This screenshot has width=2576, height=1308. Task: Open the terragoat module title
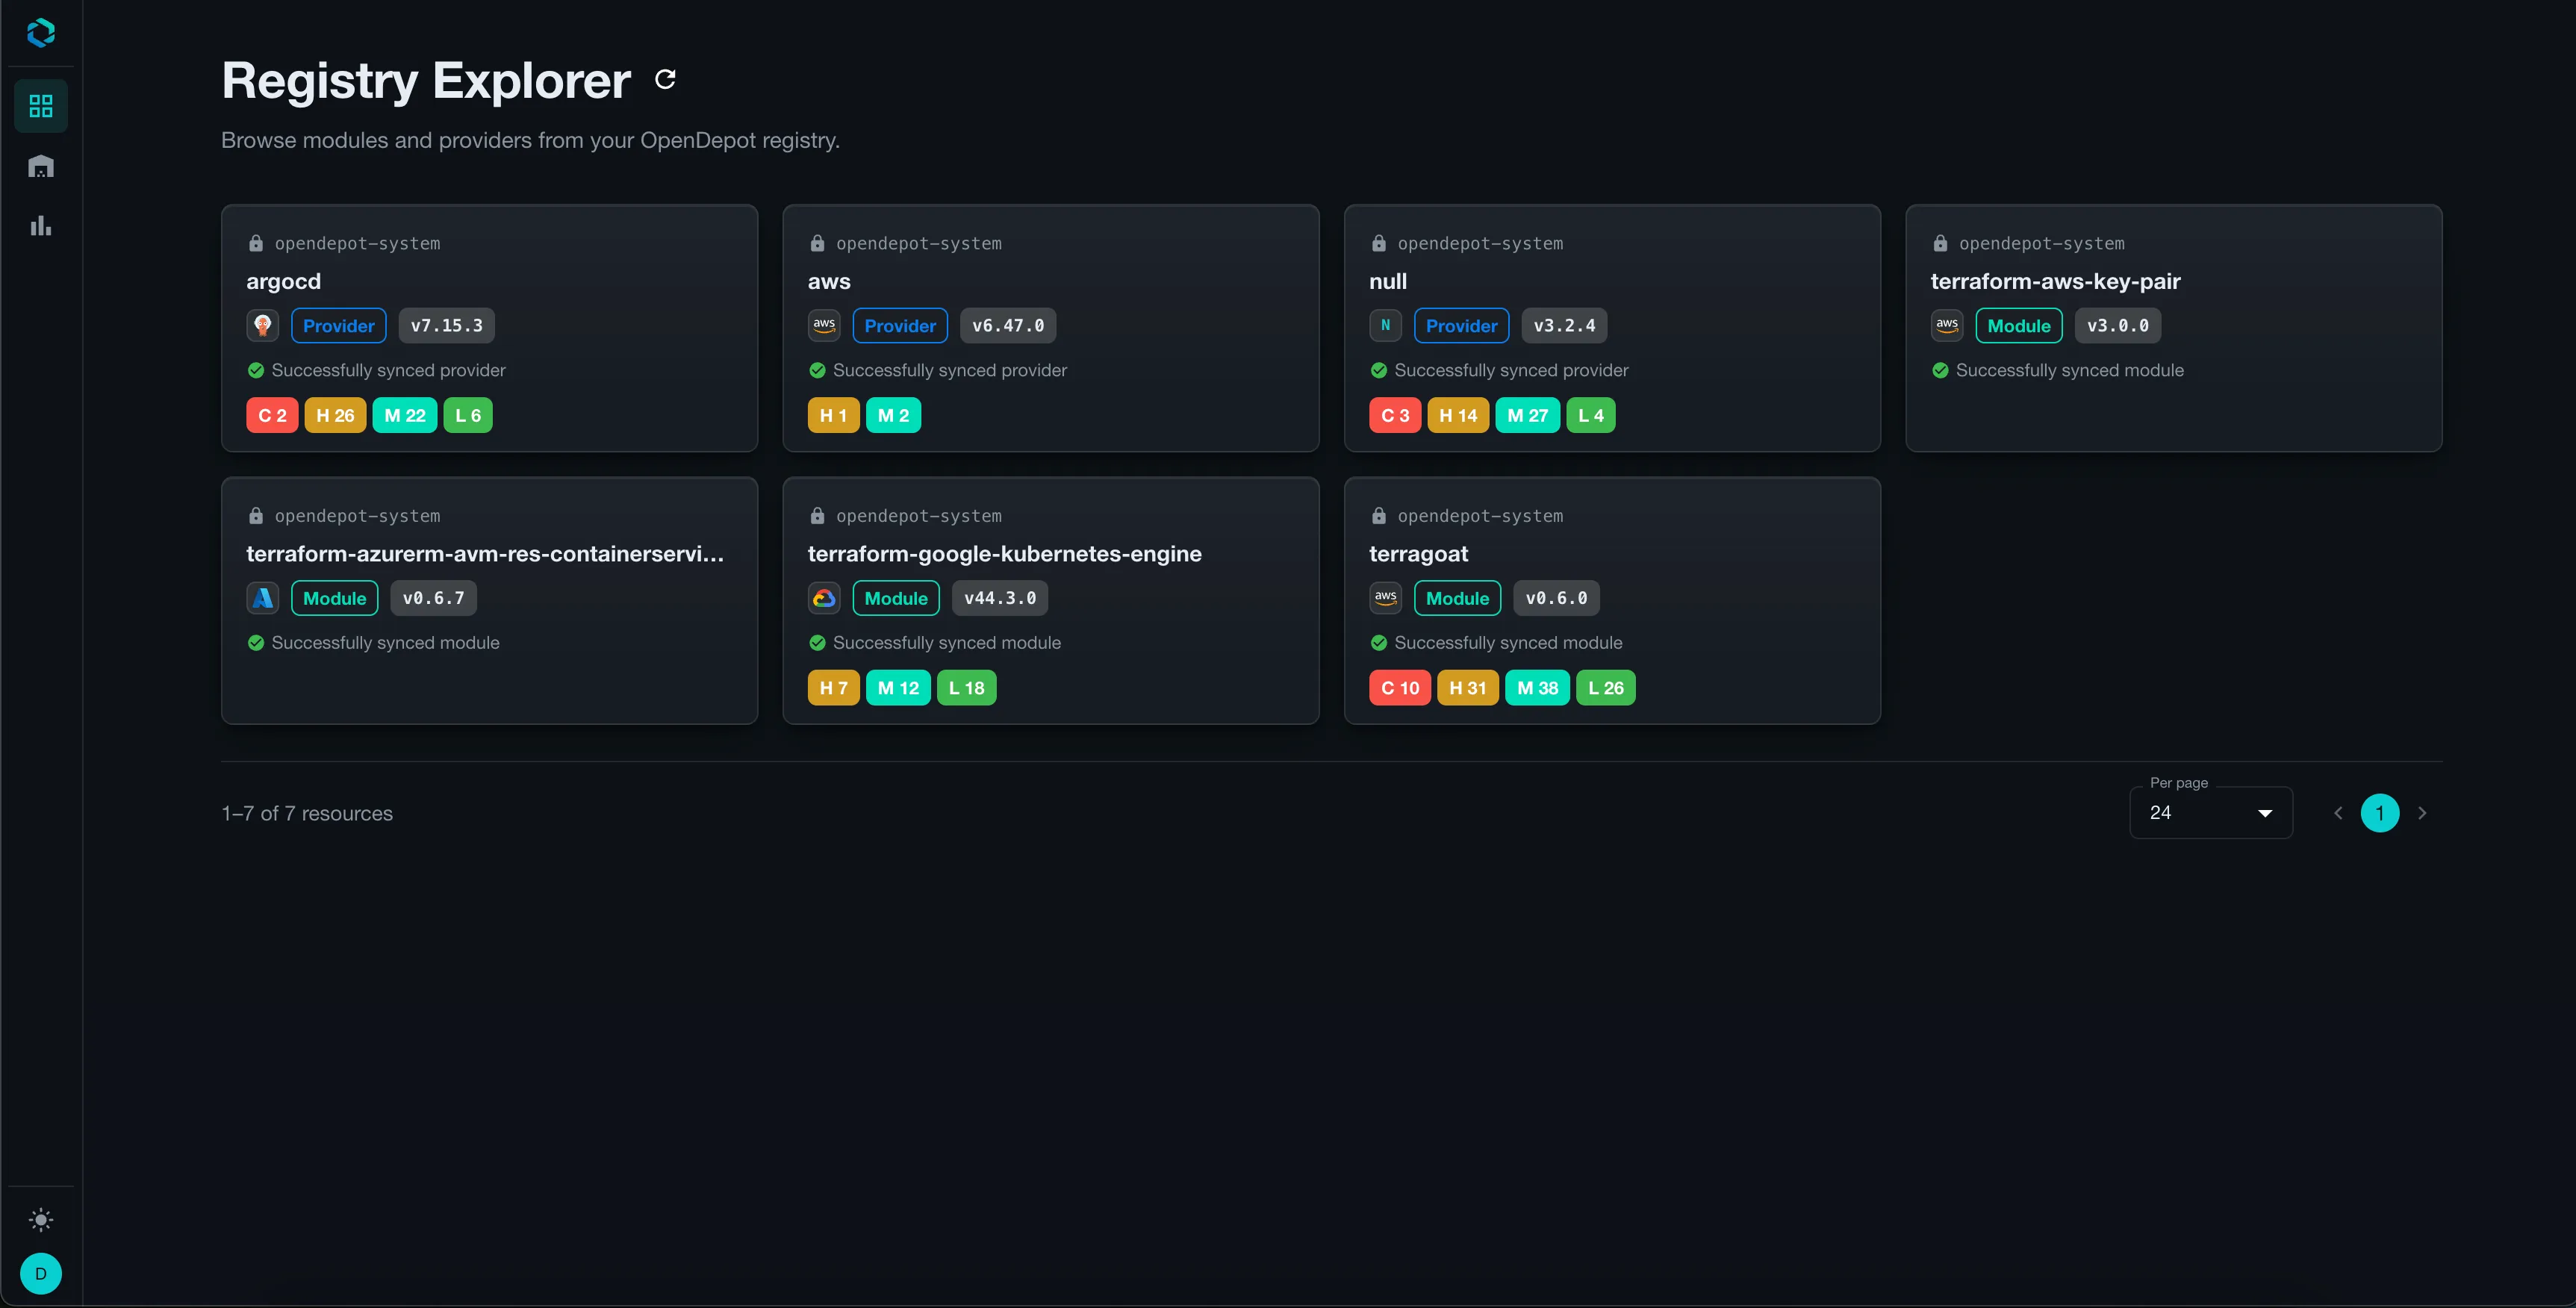tap(1419, 554)
